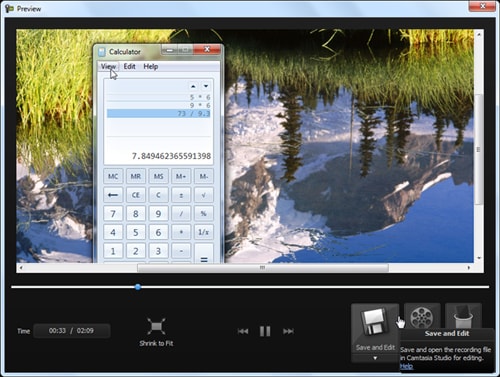
Task: Click the preview scroll-down arrow
Action: pyautogui.click(x=479, y=258)
